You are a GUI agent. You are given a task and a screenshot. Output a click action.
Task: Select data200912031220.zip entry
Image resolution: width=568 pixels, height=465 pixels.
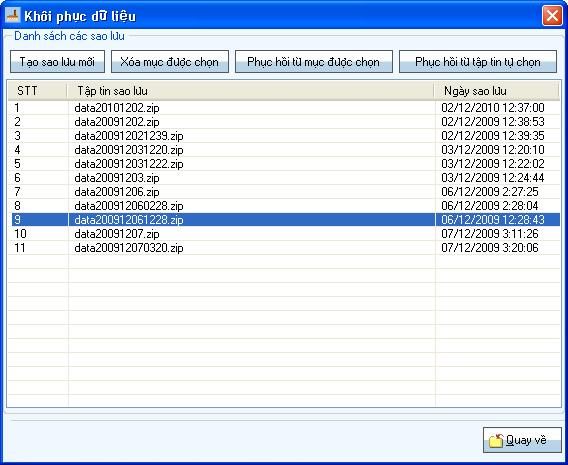[x=284, y=150]
